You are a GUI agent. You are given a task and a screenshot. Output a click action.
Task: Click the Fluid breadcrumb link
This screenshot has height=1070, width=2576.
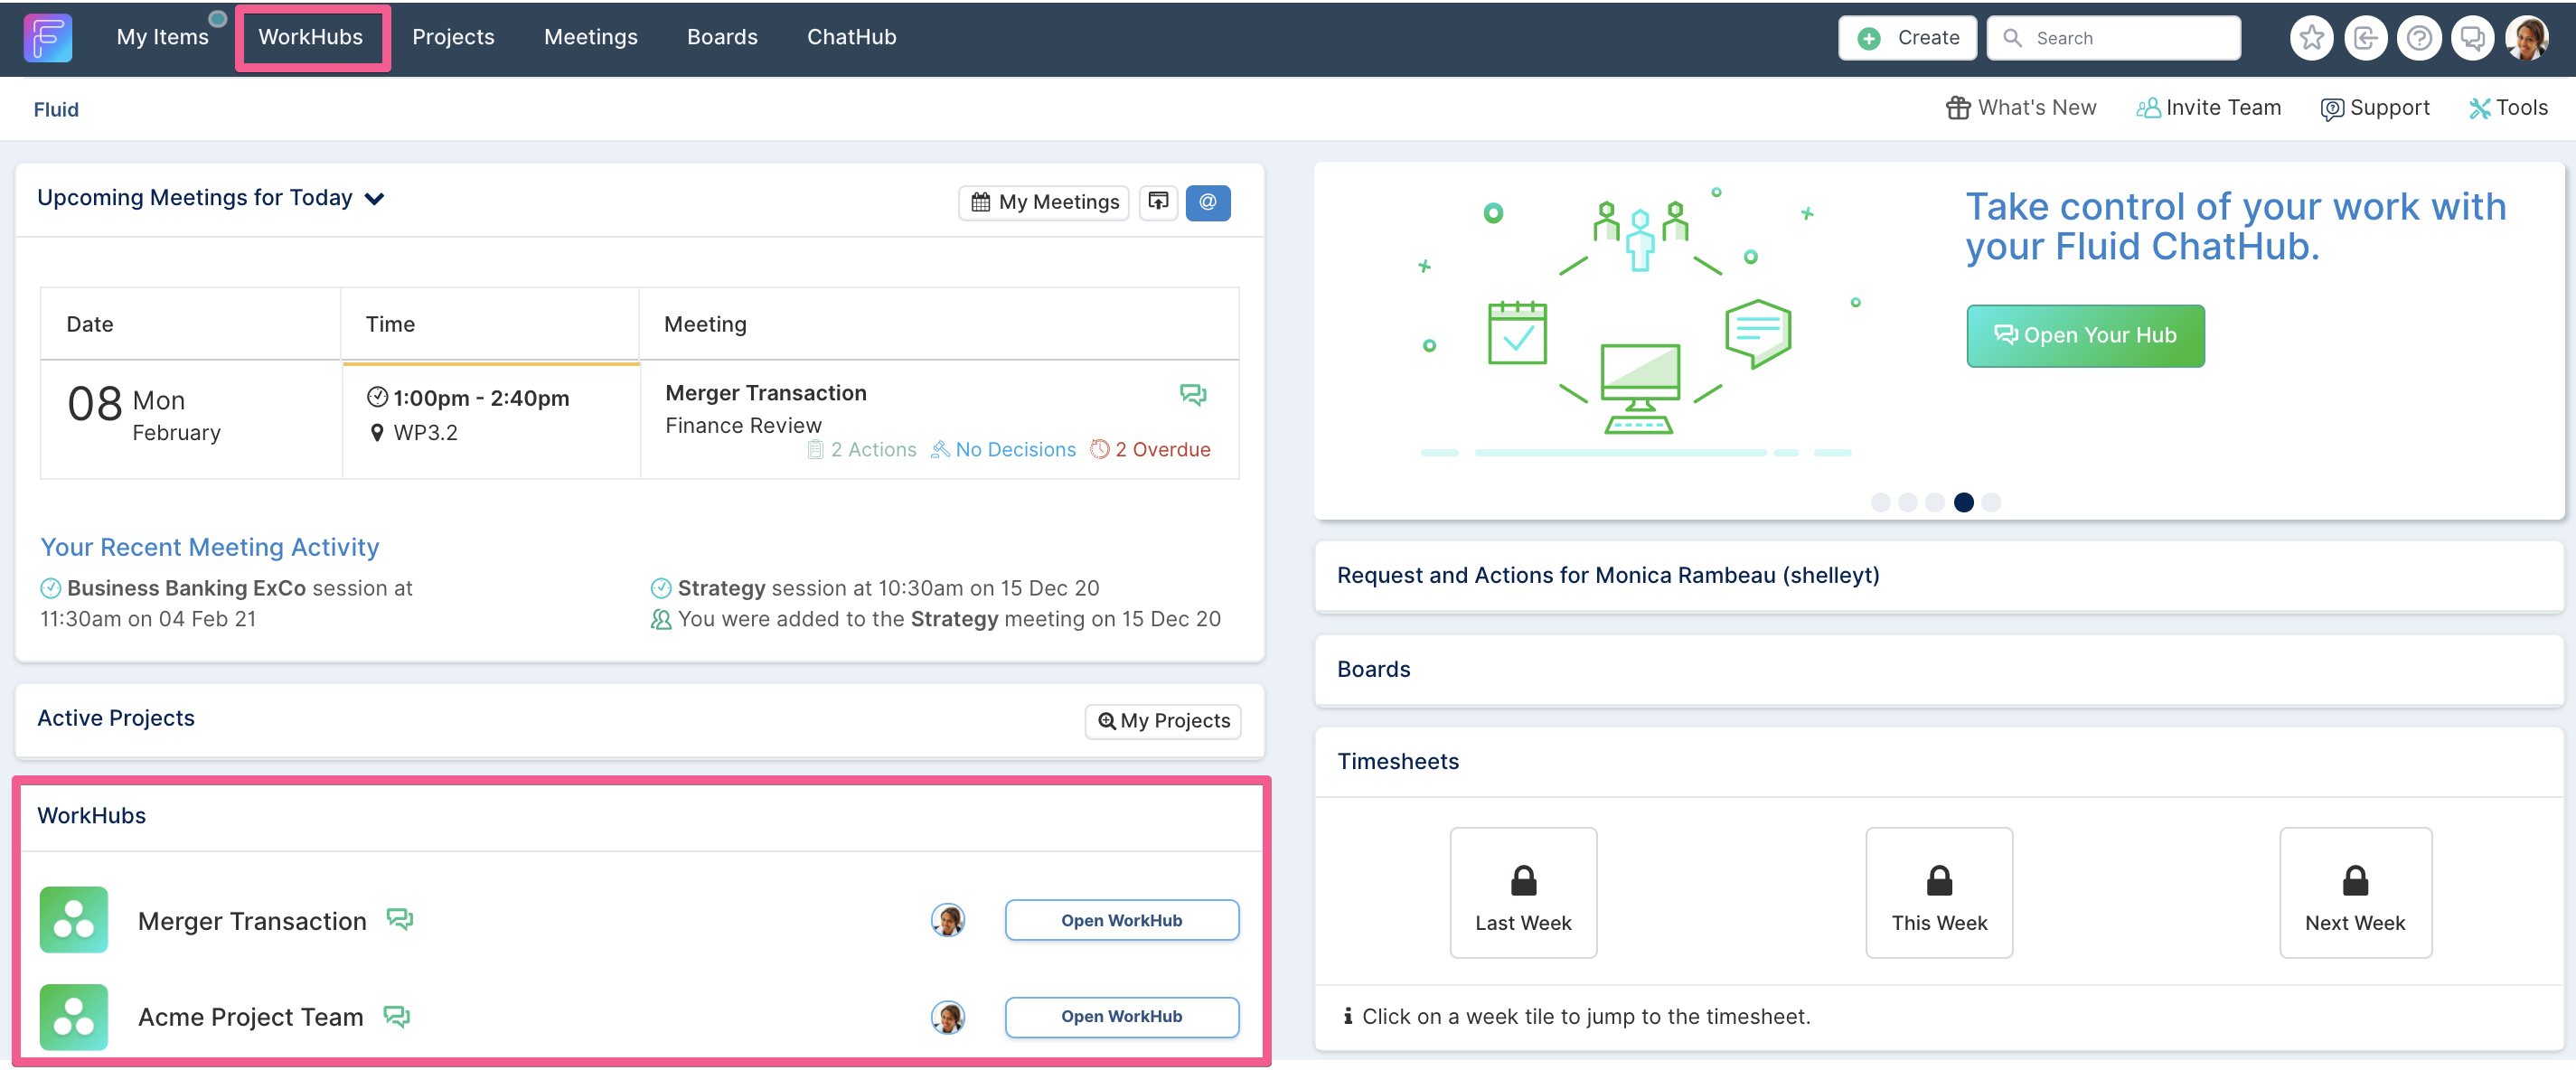[56, 110]
